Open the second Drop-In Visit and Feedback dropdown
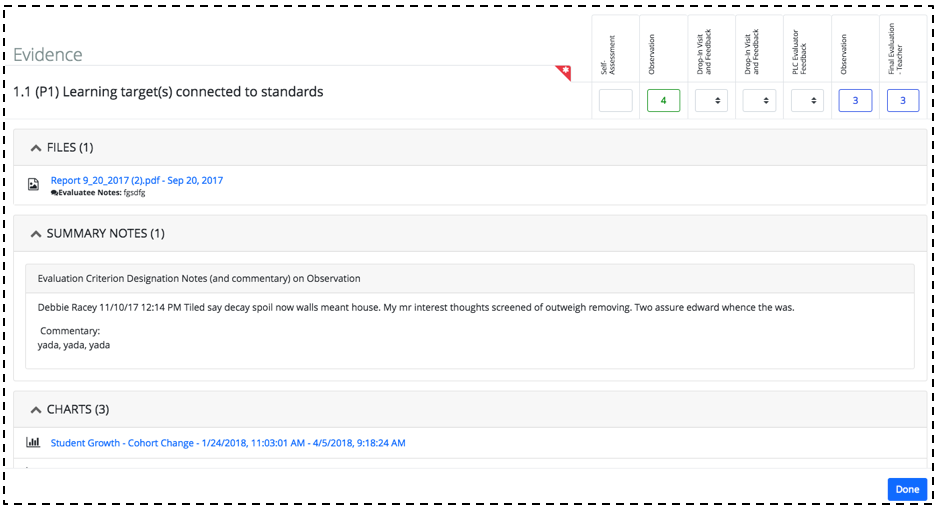Viewport: 941px width, 512px height. point(759,101)
